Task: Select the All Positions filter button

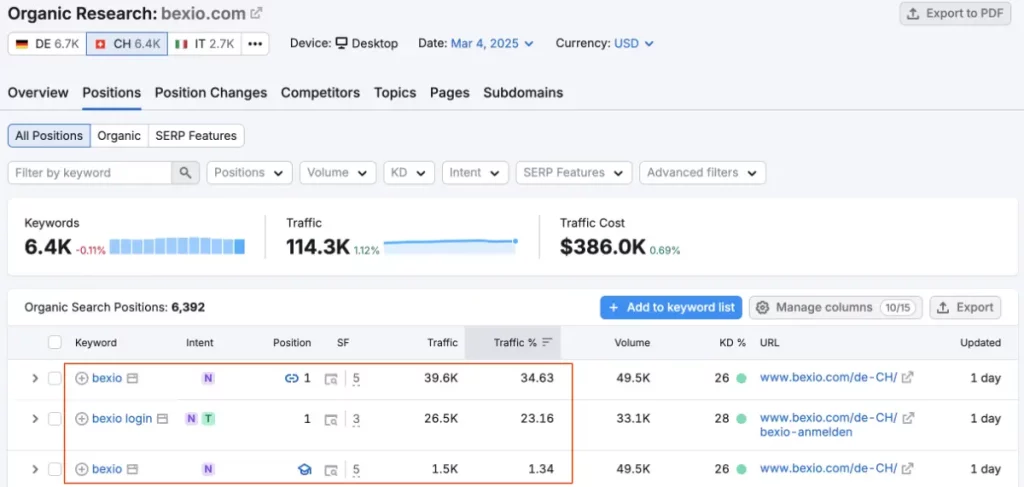Action: pyautogui.click(x=49, y=136)
